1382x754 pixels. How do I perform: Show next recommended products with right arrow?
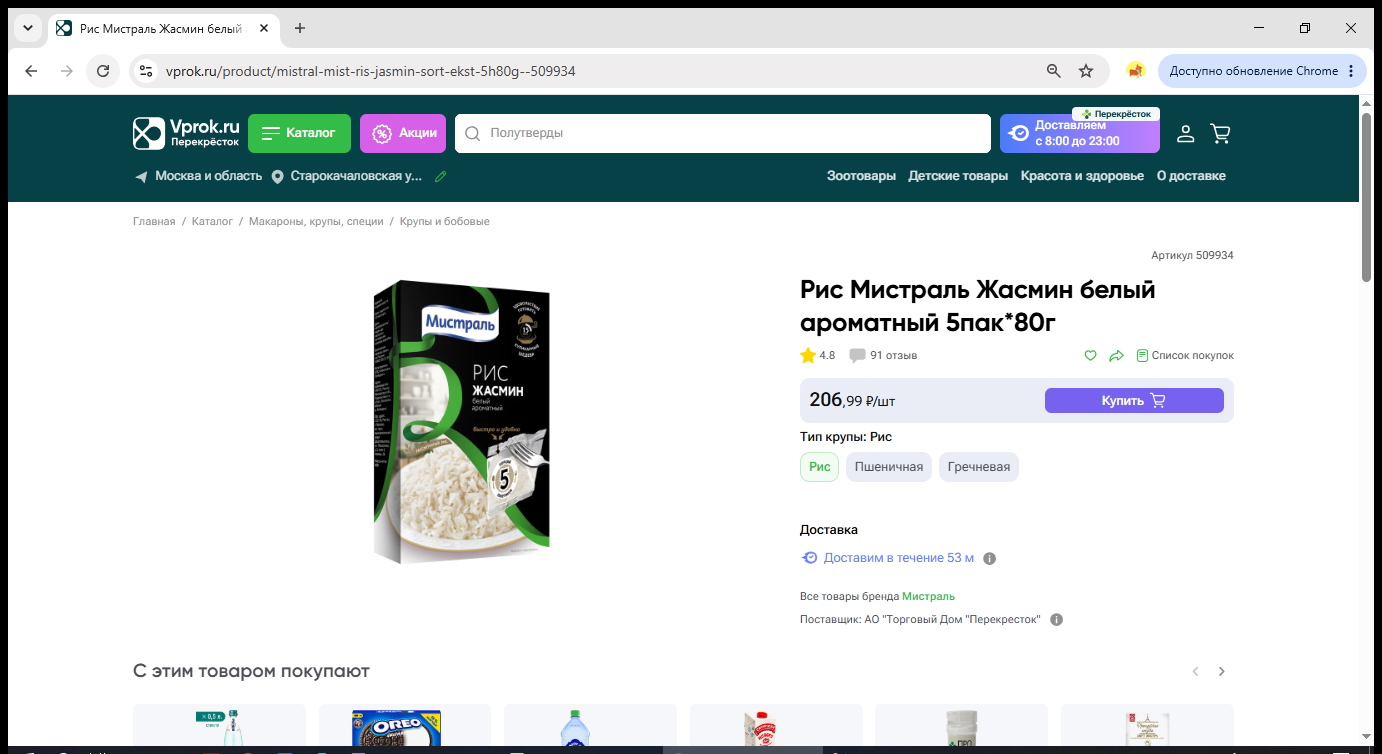click(1221, 671)
